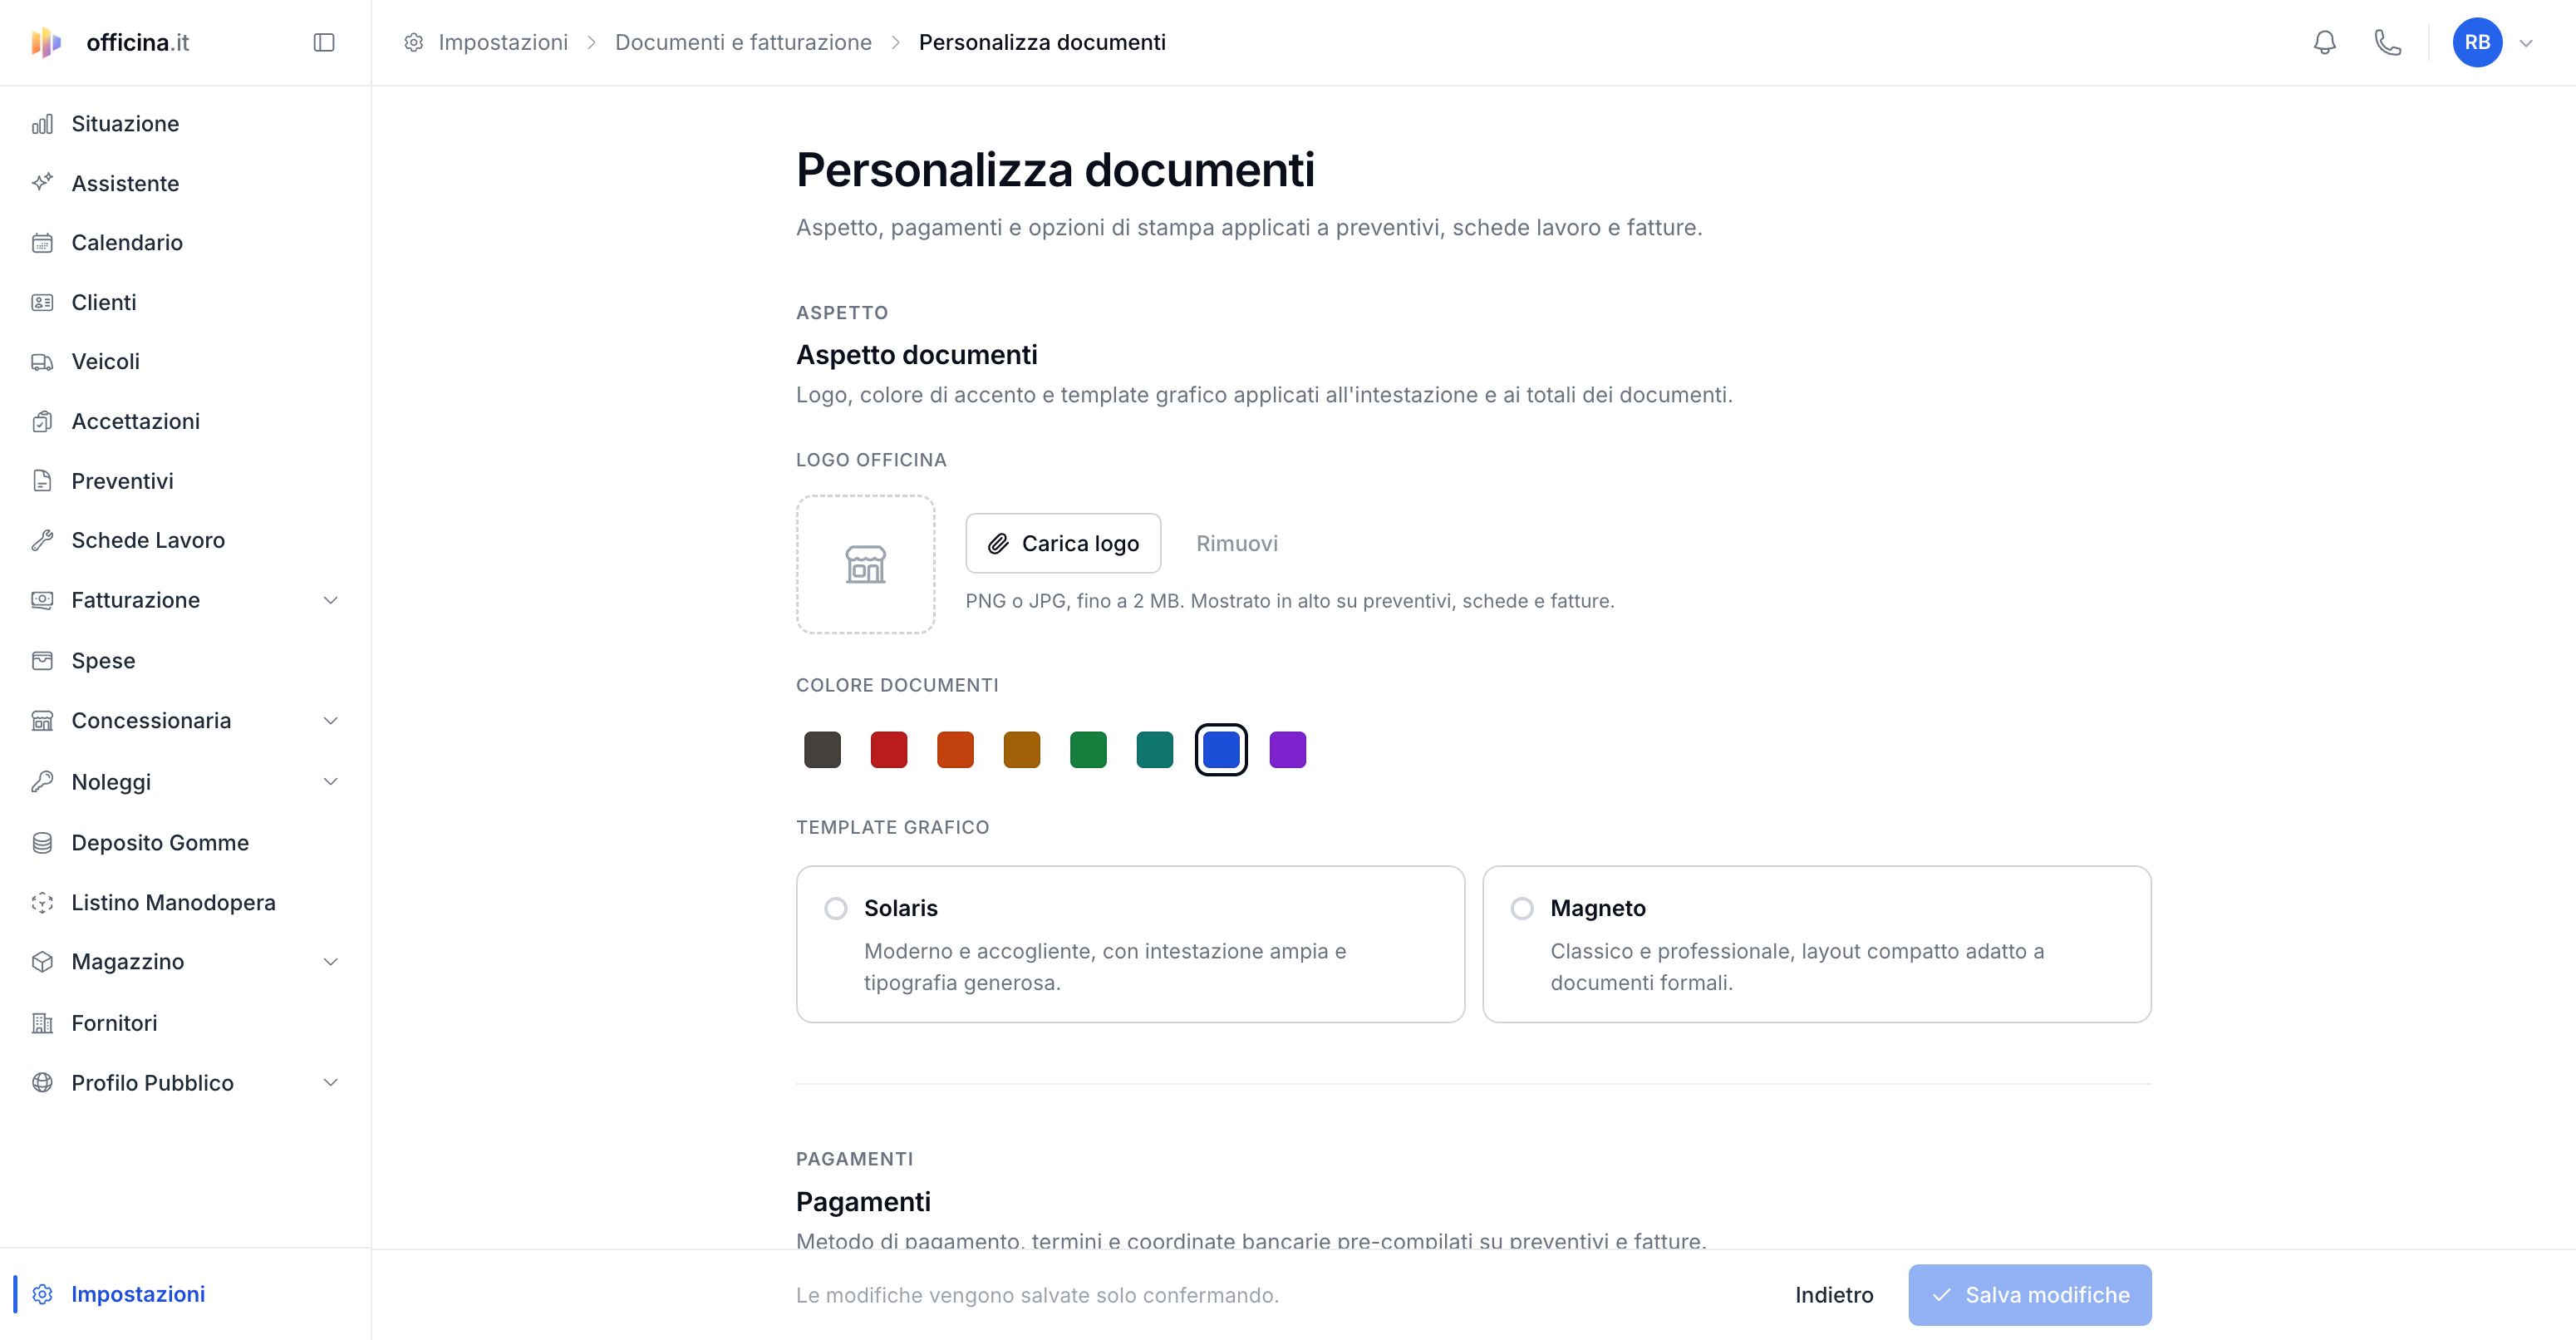Expand the Magazzino submenu
Image resolution: width=2576 pixels, height=1340 pixels.
pyautogui.click(x=331, y=962)
